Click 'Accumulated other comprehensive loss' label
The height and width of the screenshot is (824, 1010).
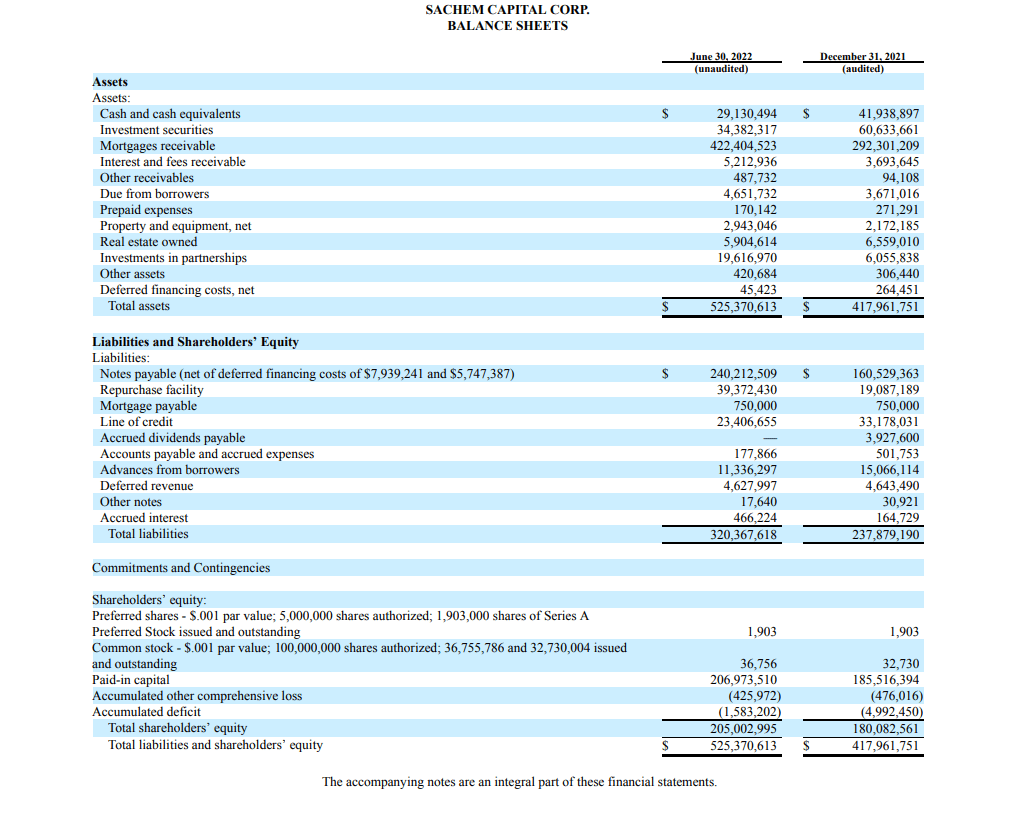coord(197,696)
